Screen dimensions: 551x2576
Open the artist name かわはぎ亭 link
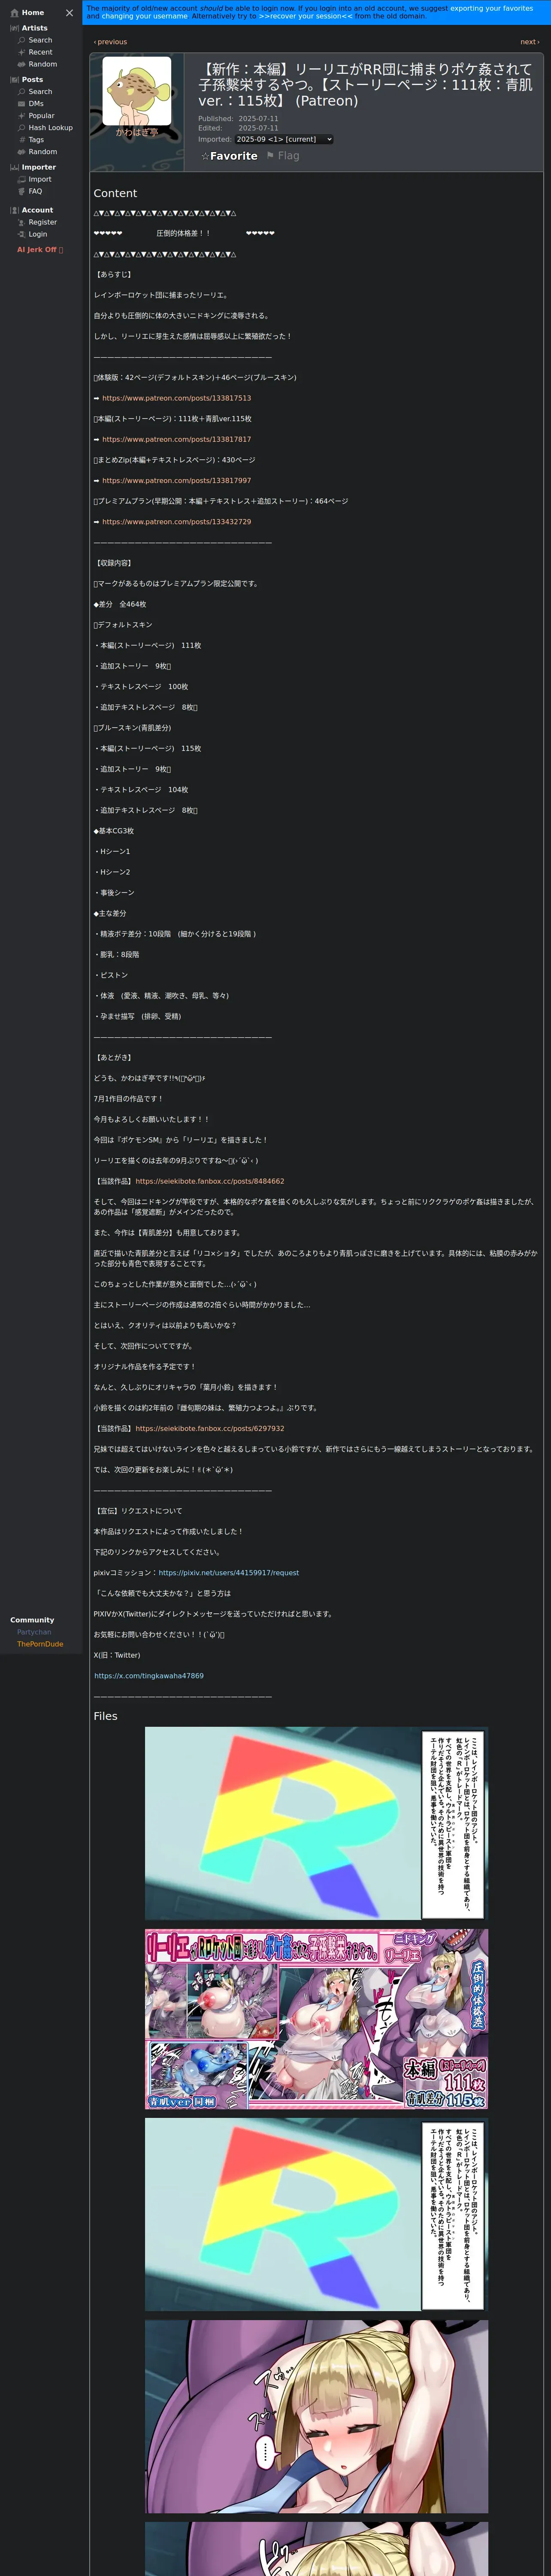(137, 132)
